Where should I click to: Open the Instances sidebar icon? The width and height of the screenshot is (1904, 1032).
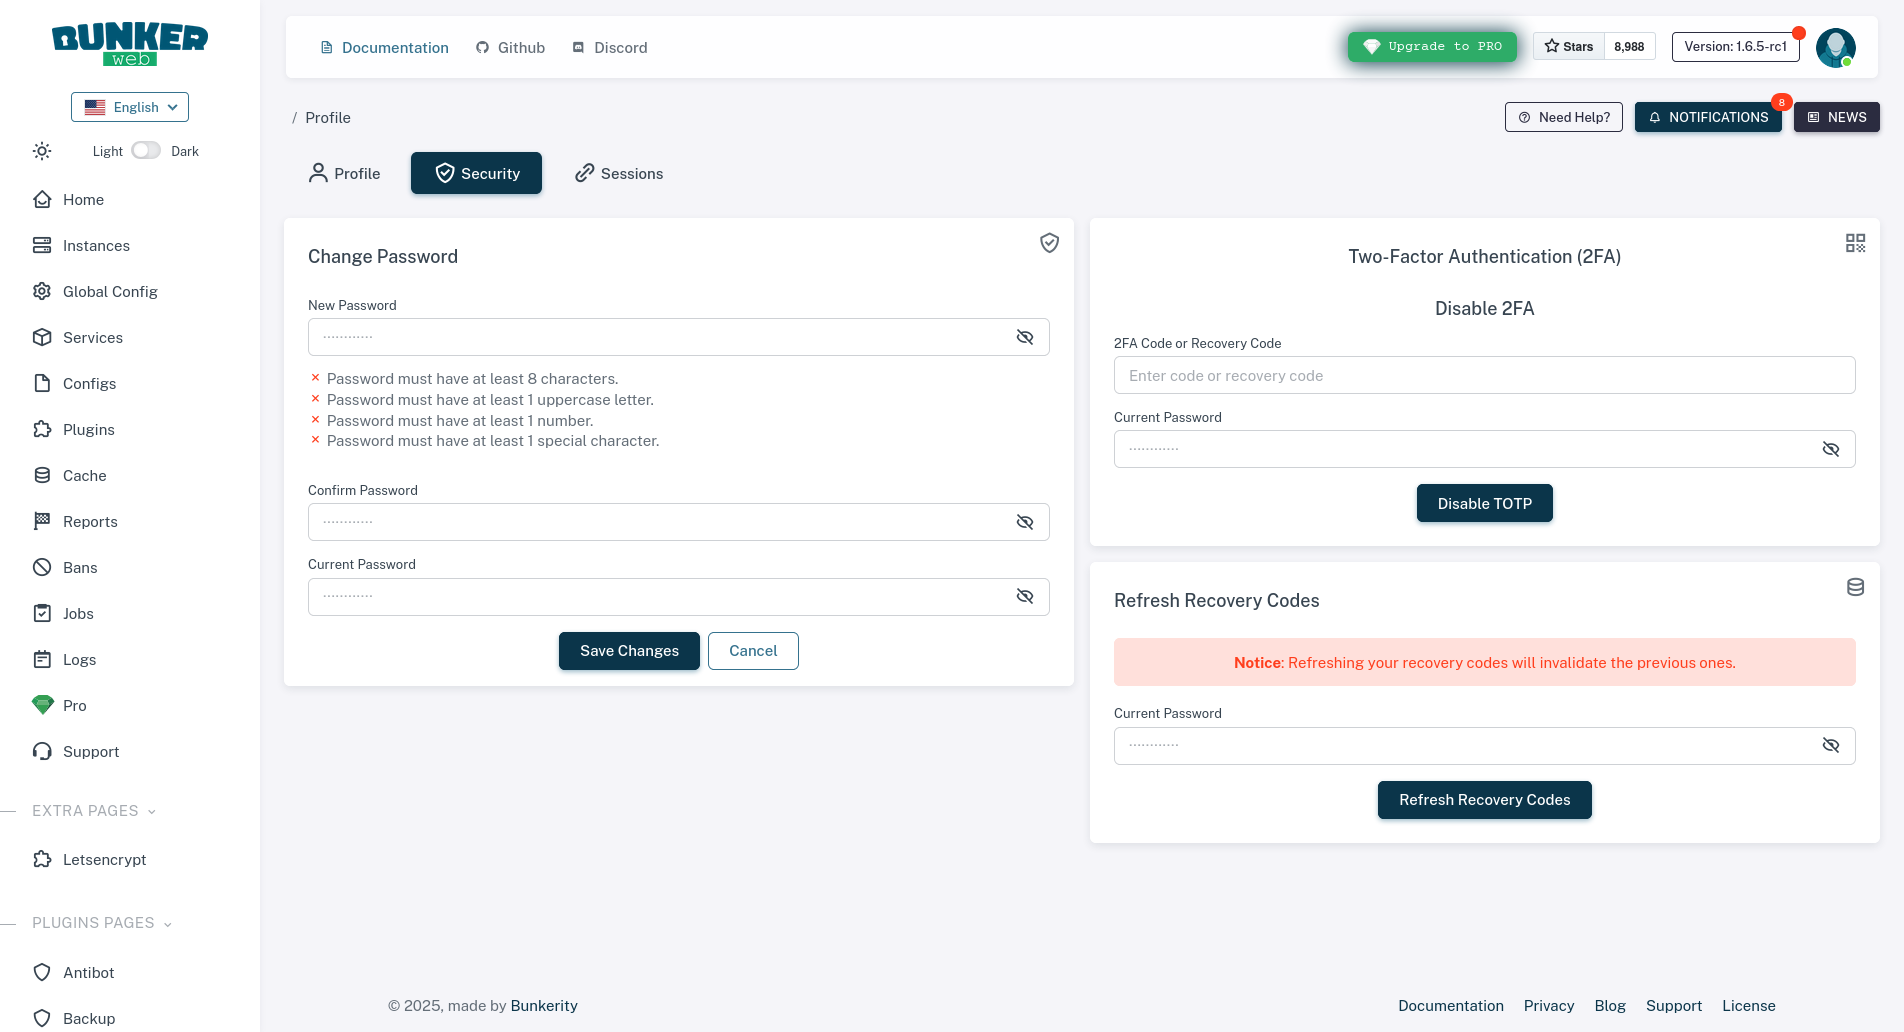tap(42, 246)
